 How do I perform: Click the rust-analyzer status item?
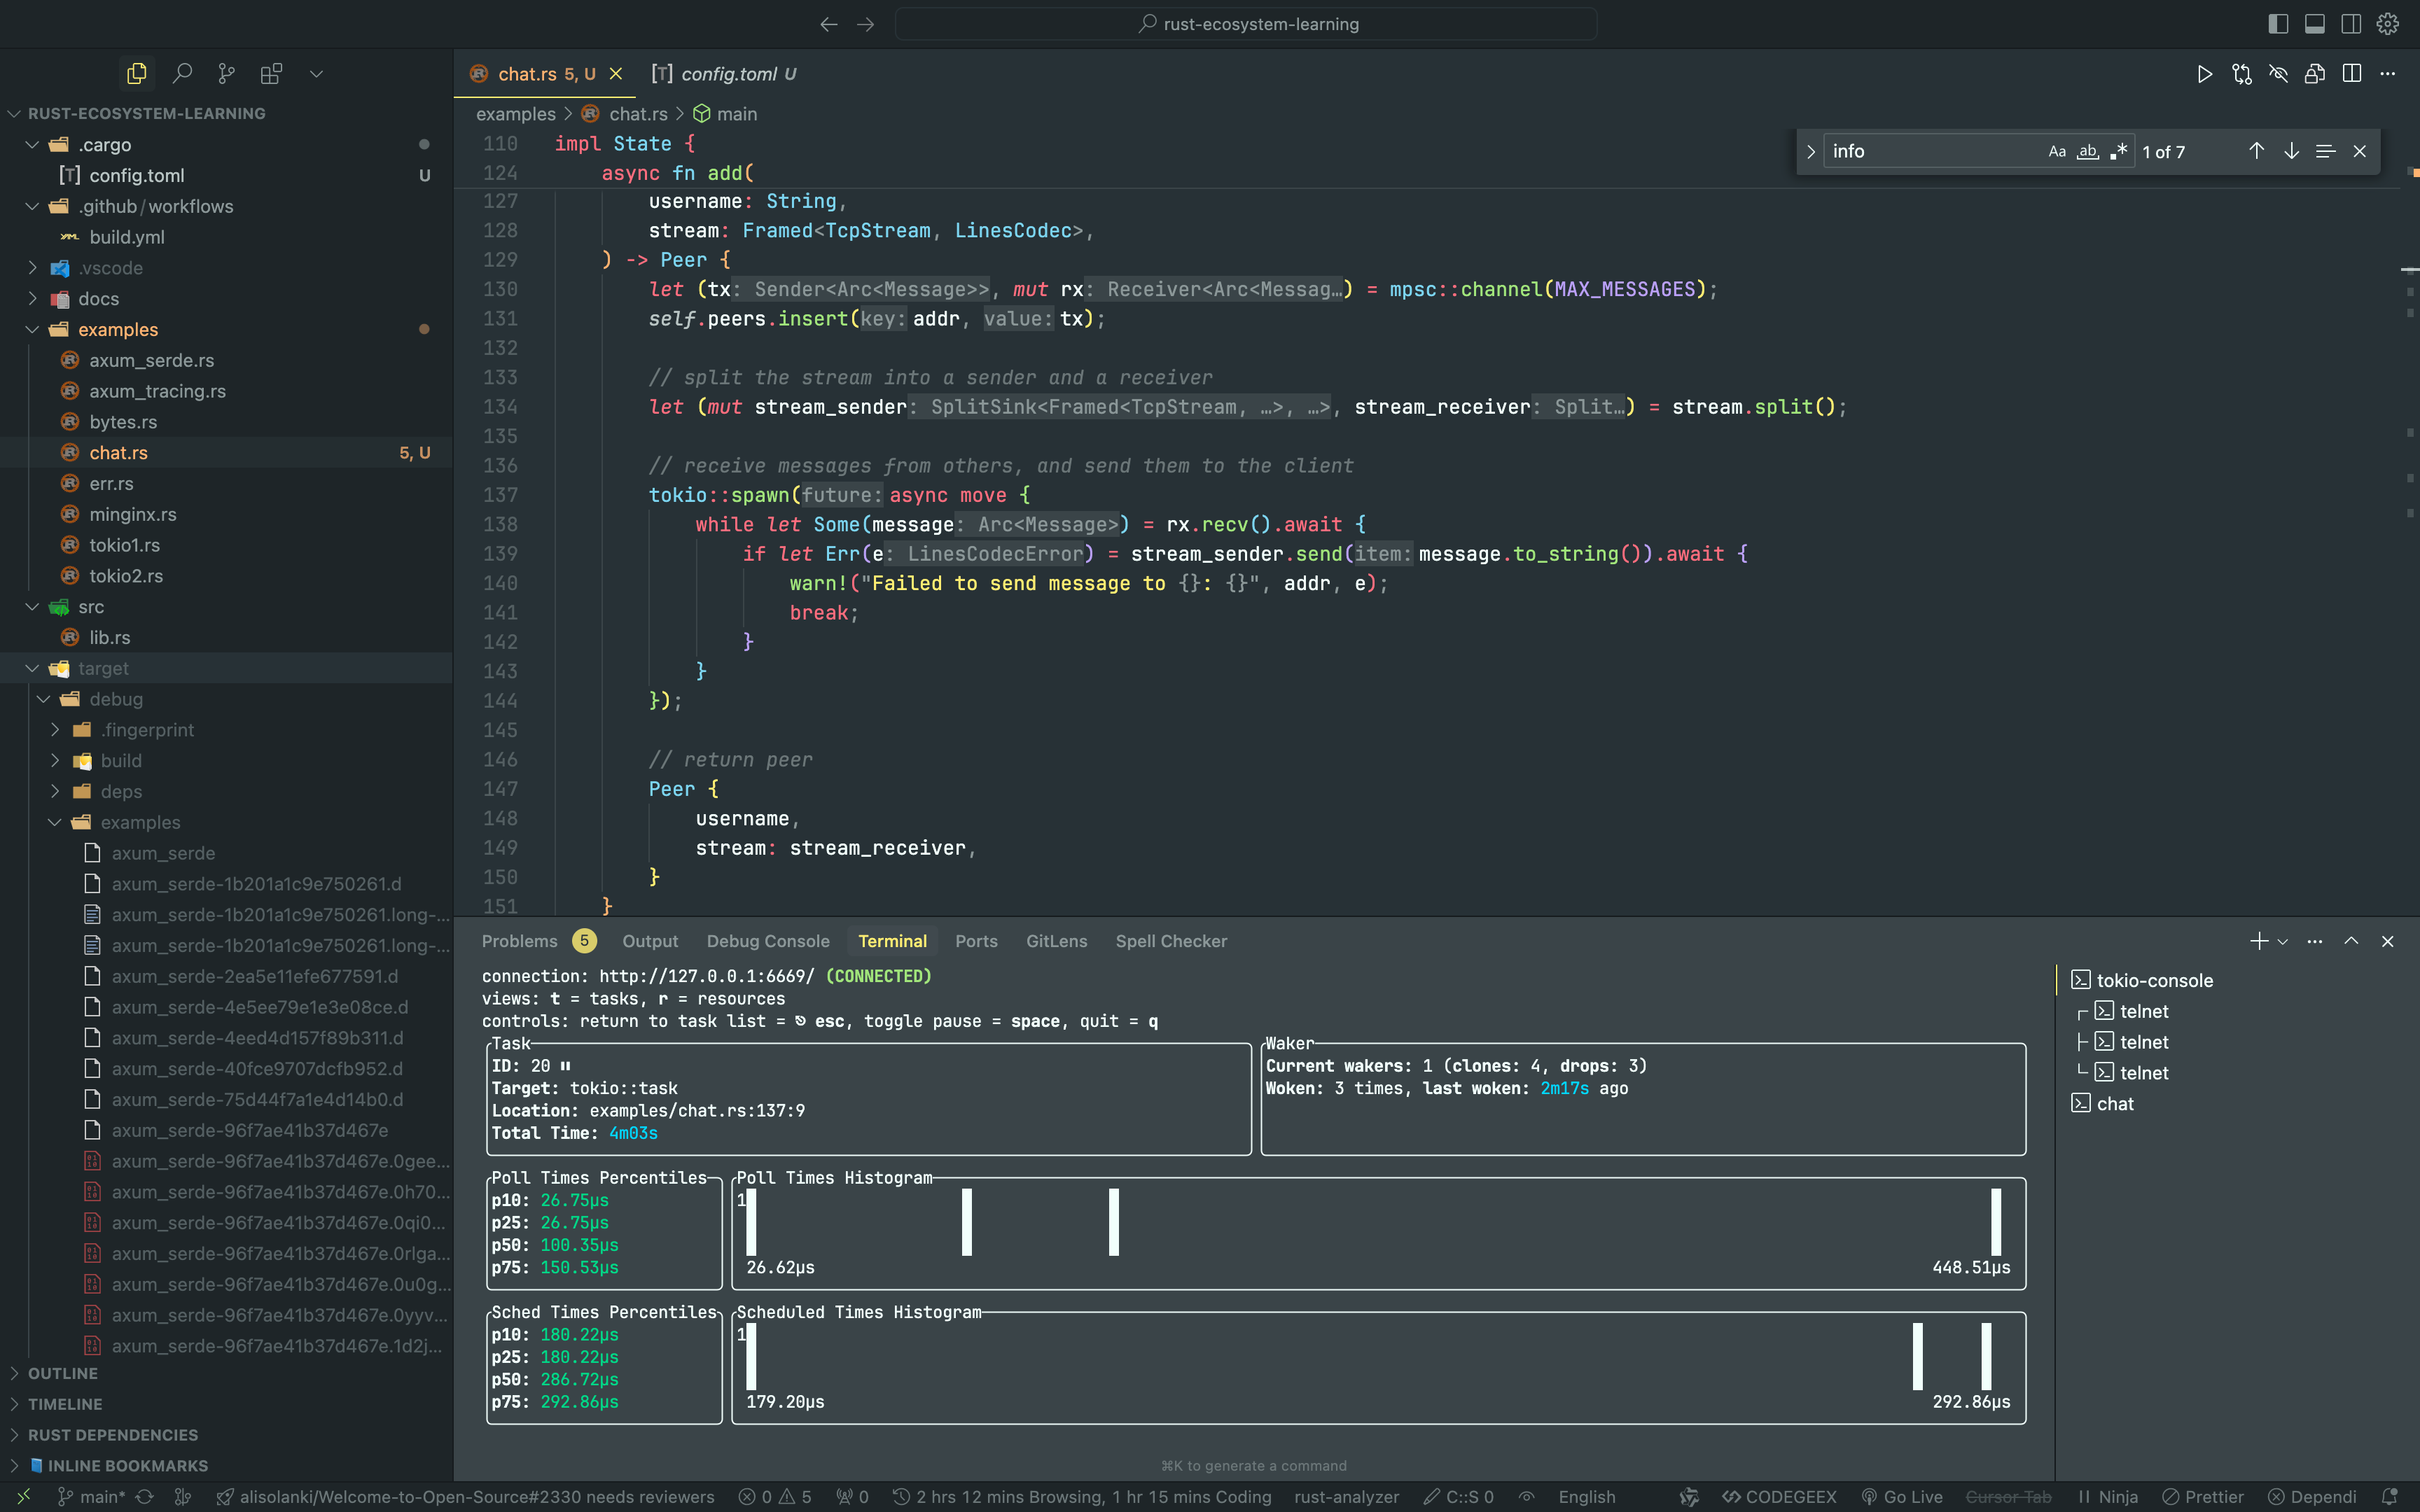1346,1497
